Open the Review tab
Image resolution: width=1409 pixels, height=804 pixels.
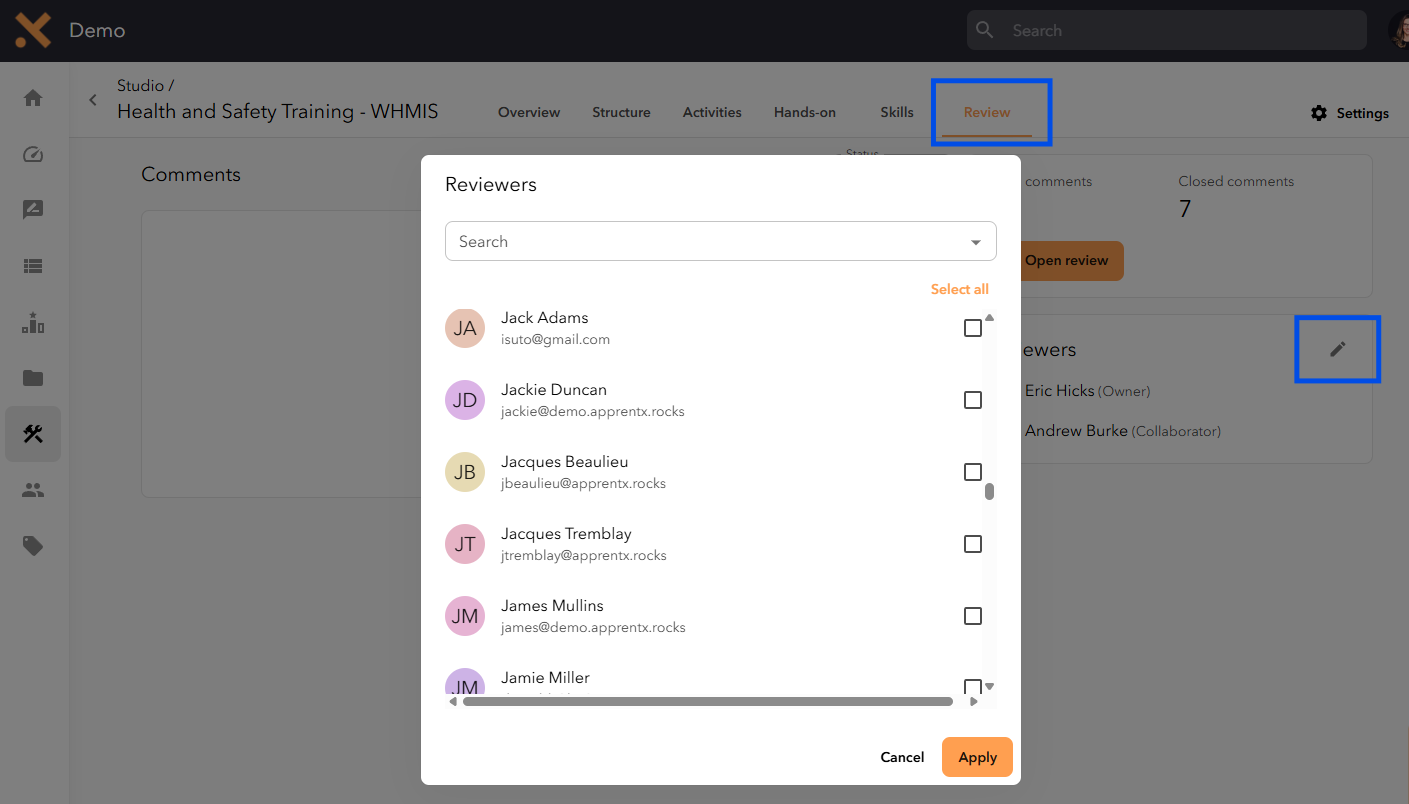coord(987,112)
